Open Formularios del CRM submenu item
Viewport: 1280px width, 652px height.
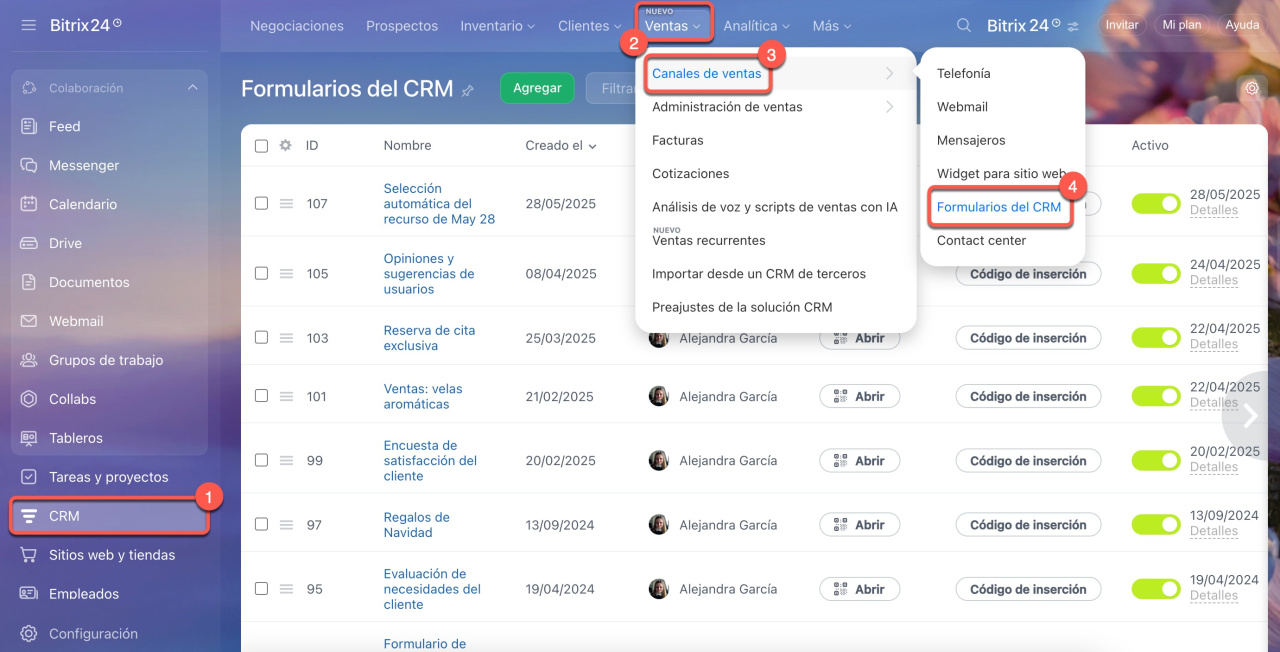point(999,207)
